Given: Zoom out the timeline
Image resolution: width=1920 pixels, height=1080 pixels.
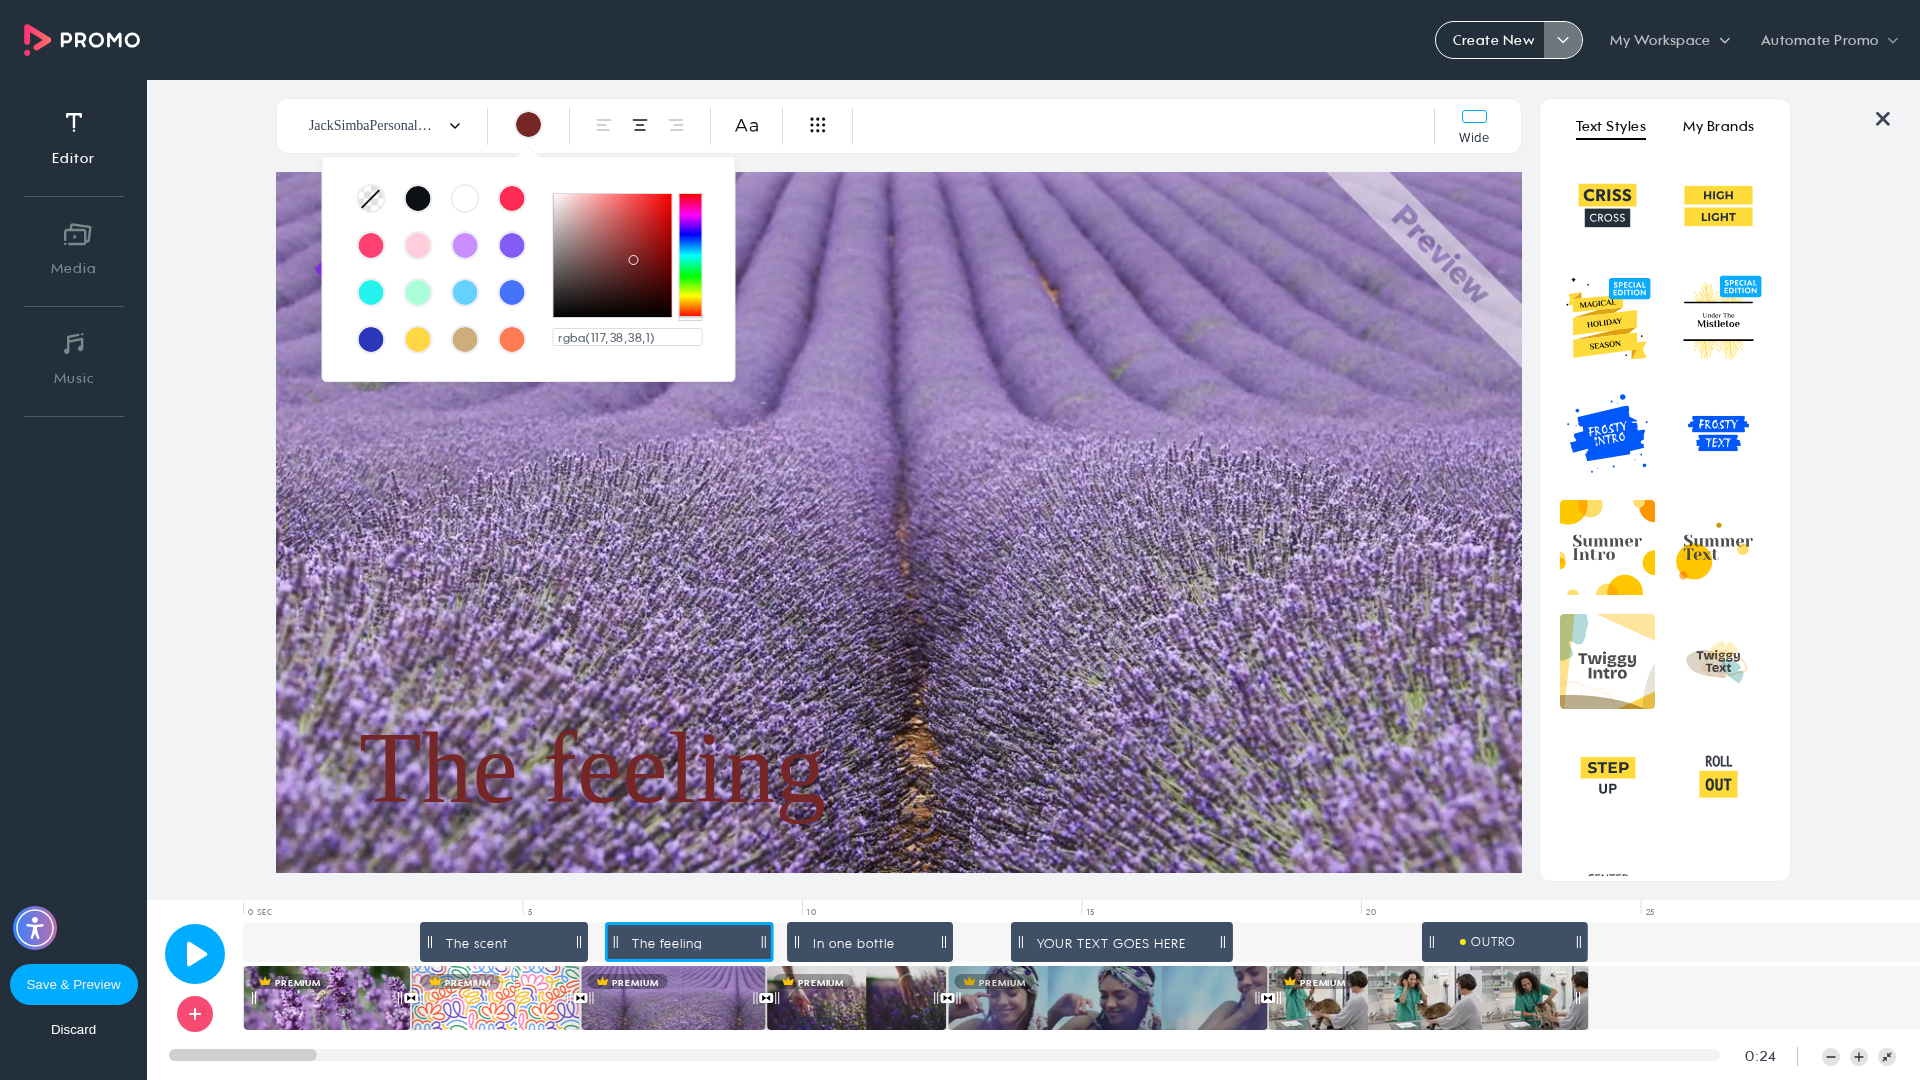Looking at the screenshot, I should click(x=1830, y=1057).
